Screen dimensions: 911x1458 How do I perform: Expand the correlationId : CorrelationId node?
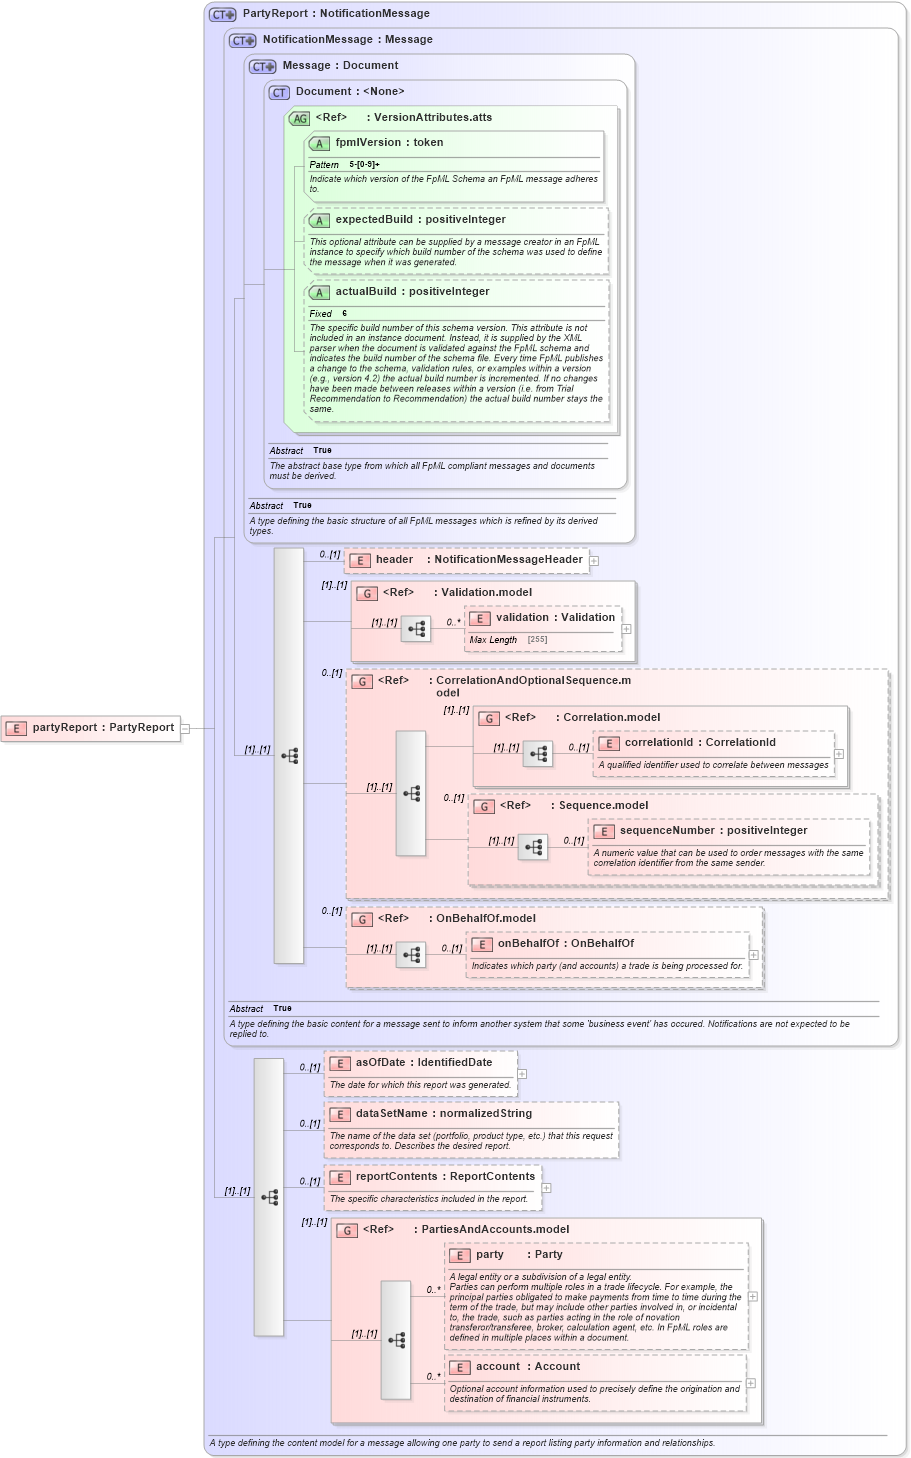(x=839, y=754)
